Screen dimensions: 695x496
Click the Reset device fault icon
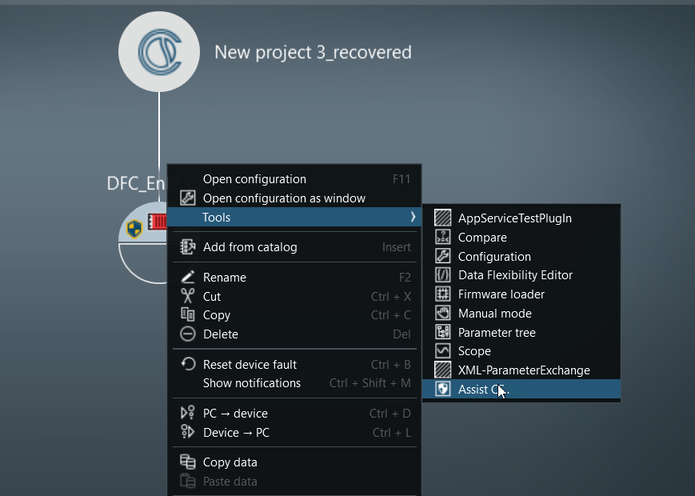186,364
